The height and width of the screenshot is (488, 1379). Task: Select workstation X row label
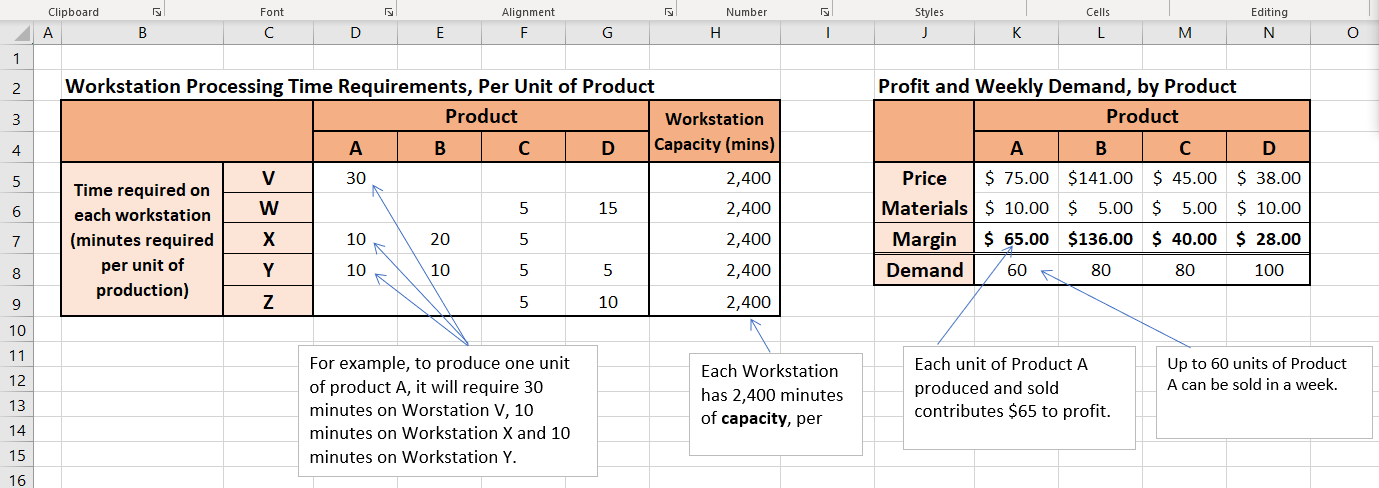click(x=268, y=240)
